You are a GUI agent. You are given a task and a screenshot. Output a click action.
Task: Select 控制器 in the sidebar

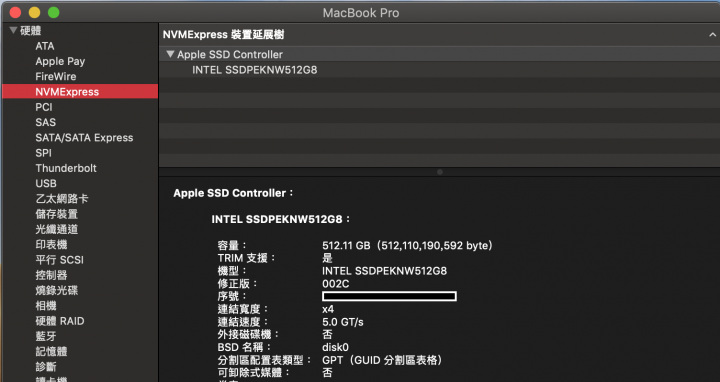pos(51,275)
